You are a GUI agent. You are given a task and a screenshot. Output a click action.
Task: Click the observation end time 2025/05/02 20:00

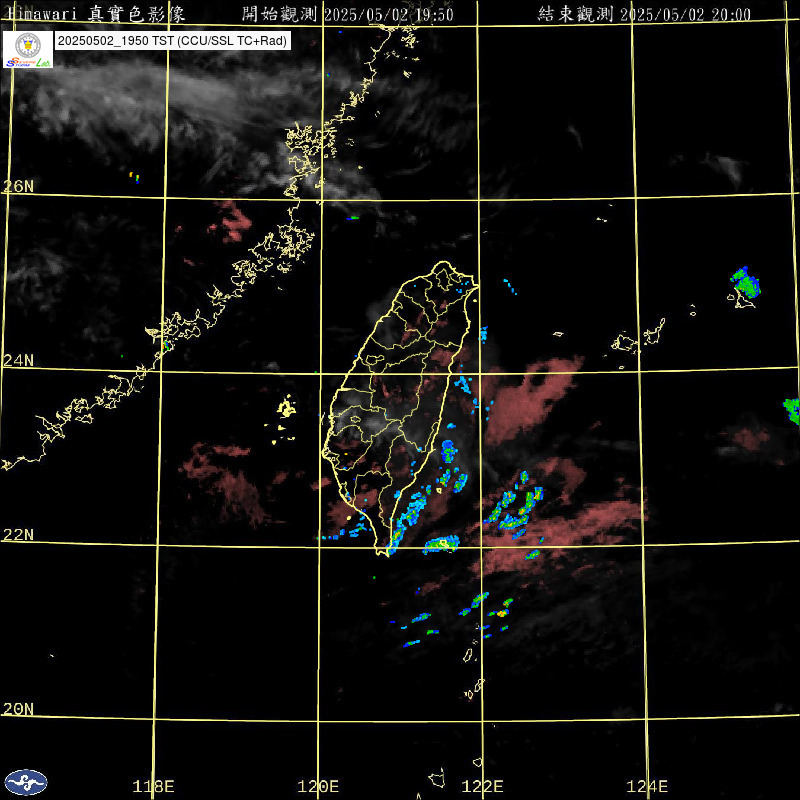[x=644, y=14]
